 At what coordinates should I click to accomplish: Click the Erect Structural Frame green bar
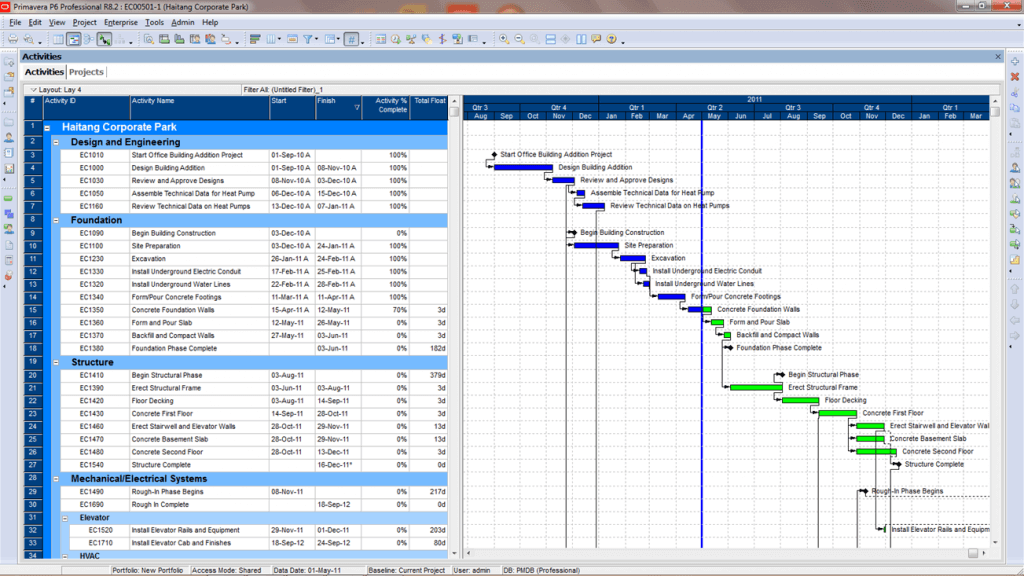[x=756, y=388]
